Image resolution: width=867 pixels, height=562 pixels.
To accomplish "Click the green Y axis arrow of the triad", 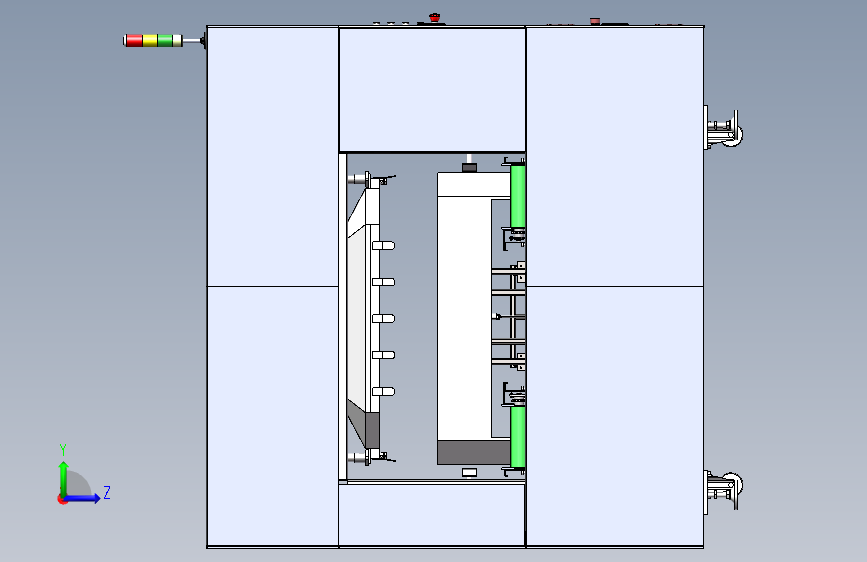I will pos(64,477).
